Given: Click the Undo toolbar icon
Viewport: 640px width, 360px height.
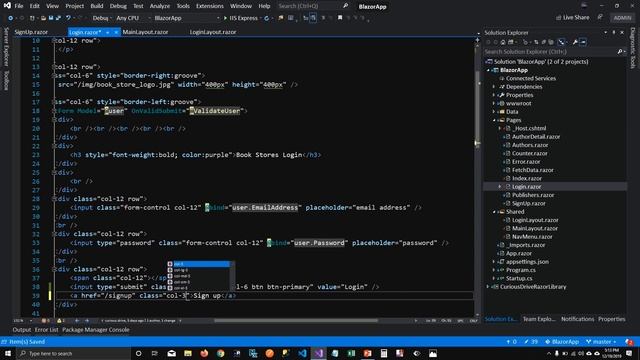Looking at the screenshot, I should 69,18.
